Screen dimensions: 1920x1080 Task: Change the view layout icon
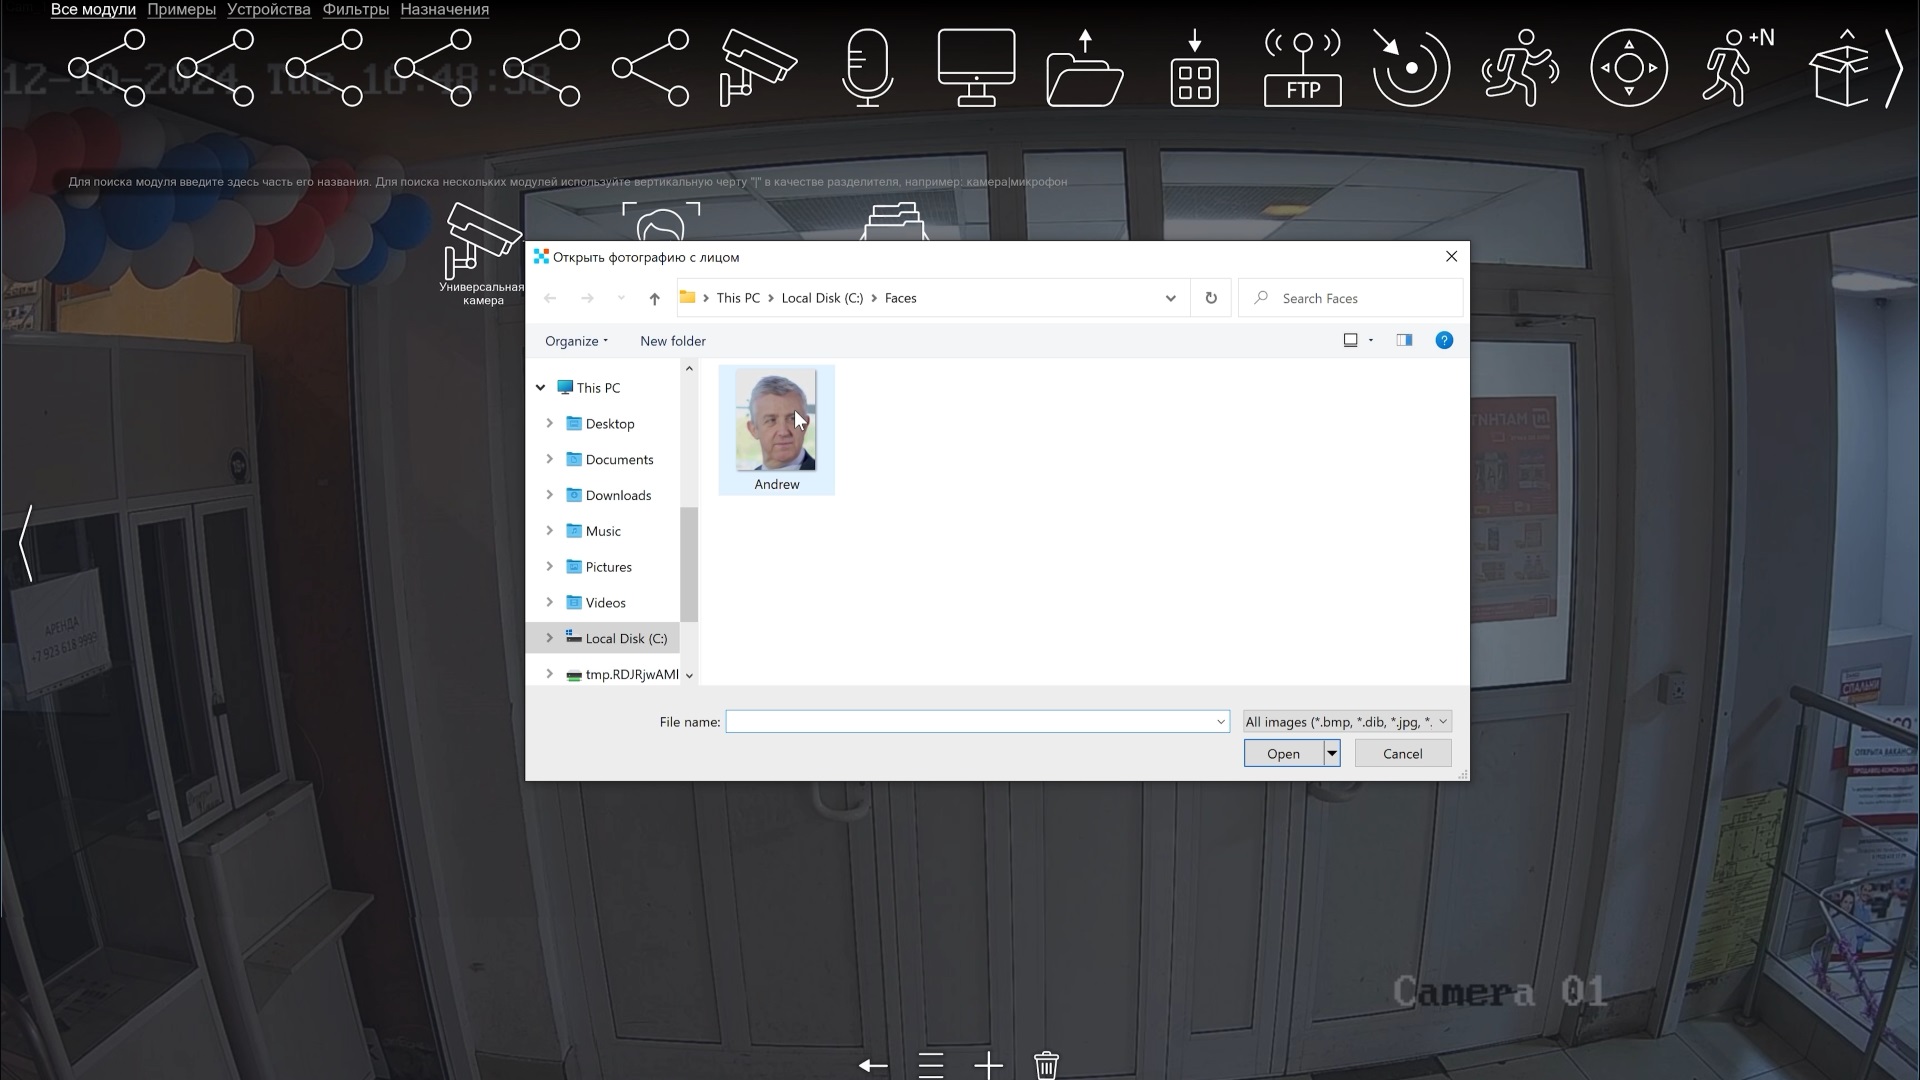pyautogui.click(x=1350, y=341)
